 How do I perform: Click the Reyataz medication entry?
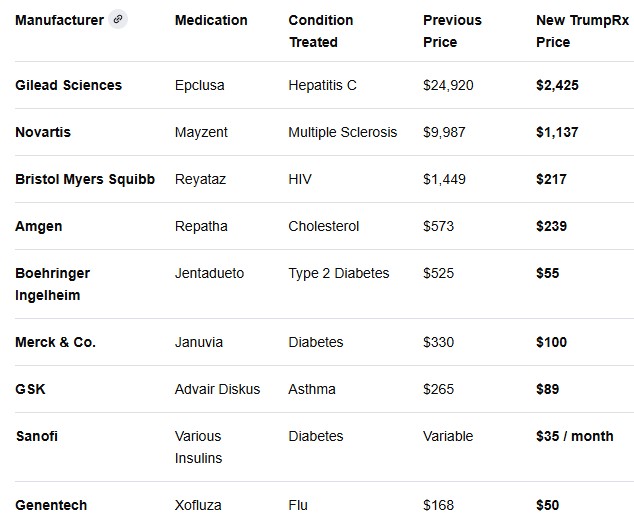click(201, 179)
